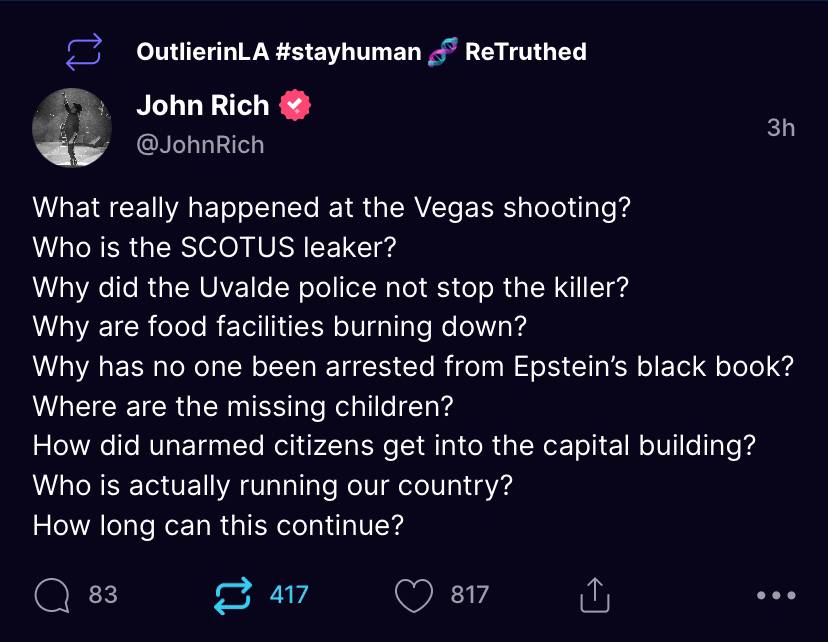Click the red verified badge
This screenshot has width=828, height=642.
coord(294,106)
